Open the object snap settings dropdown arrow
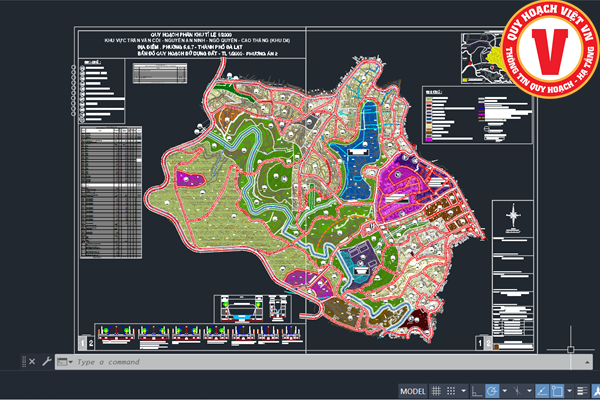Image resolution: width=600 pixels, height=400 pixels. (569, 391)
